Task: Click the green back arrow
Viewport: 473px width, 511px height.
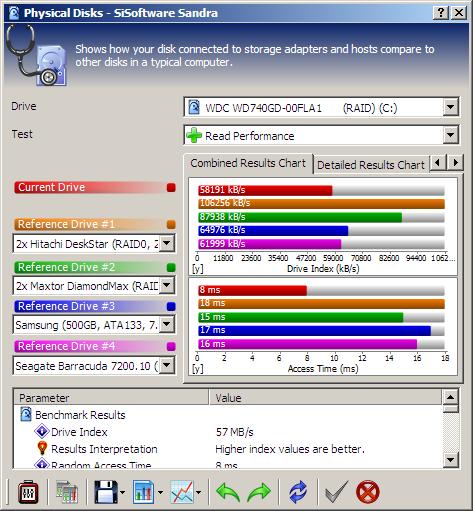Action: [228, 492]
